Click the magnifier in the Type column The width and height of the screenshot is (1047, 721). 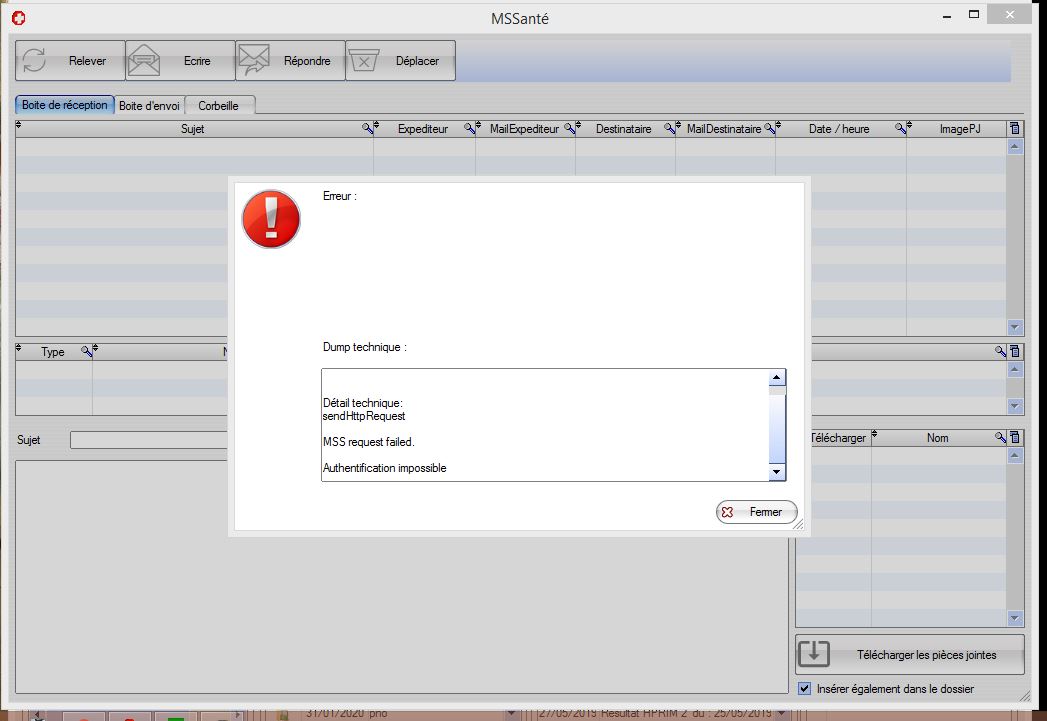click(x=86, y=351)
